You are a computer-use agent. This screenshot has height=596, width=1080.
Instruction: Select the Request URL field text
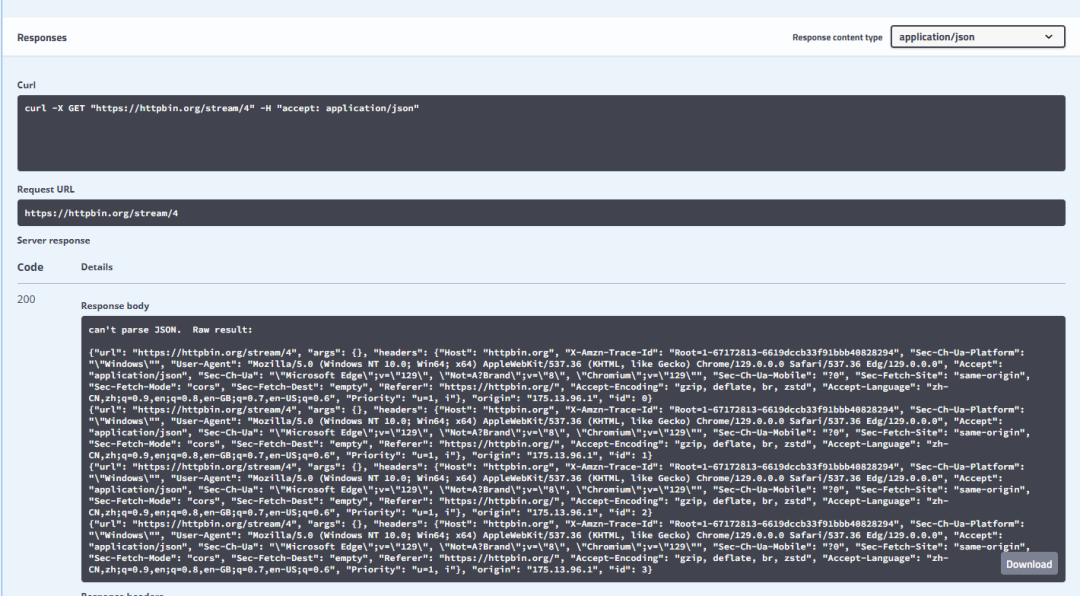pyautogui.click(x=102, y=213)
